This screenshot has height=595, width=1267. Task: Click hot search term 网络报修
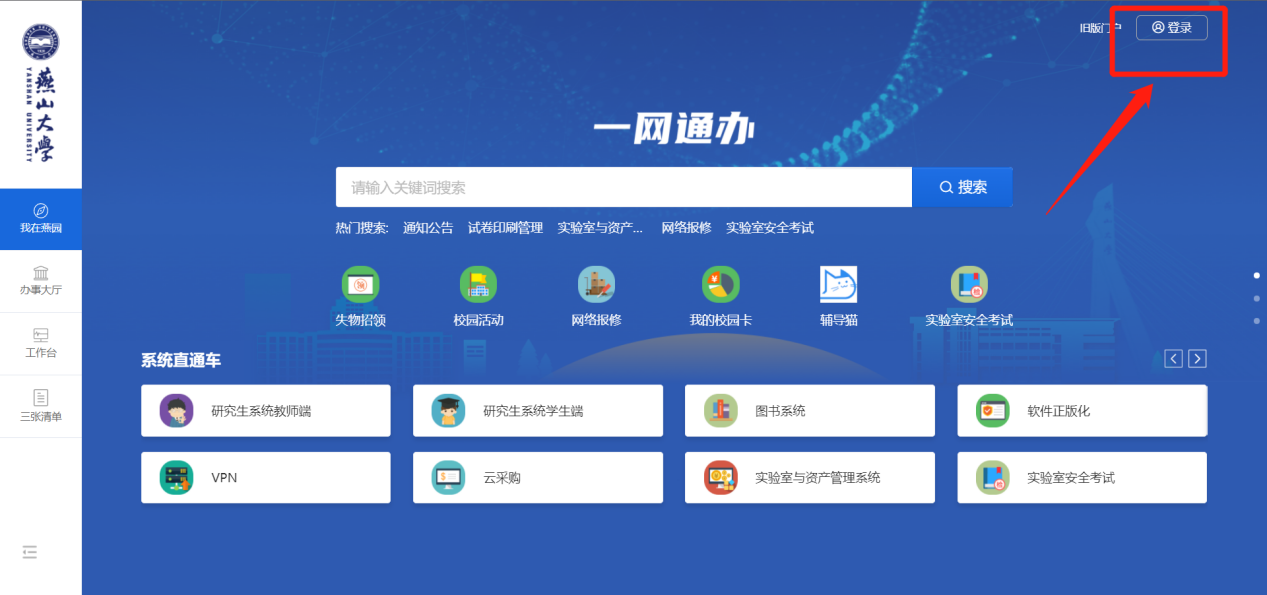686,228
